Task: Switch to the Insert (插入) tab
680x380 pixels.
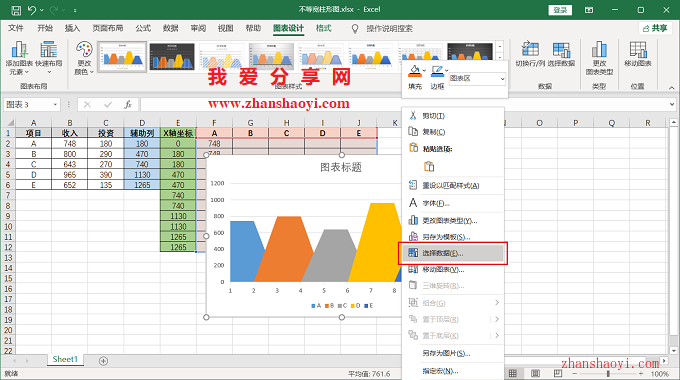Action: point(72,28)
